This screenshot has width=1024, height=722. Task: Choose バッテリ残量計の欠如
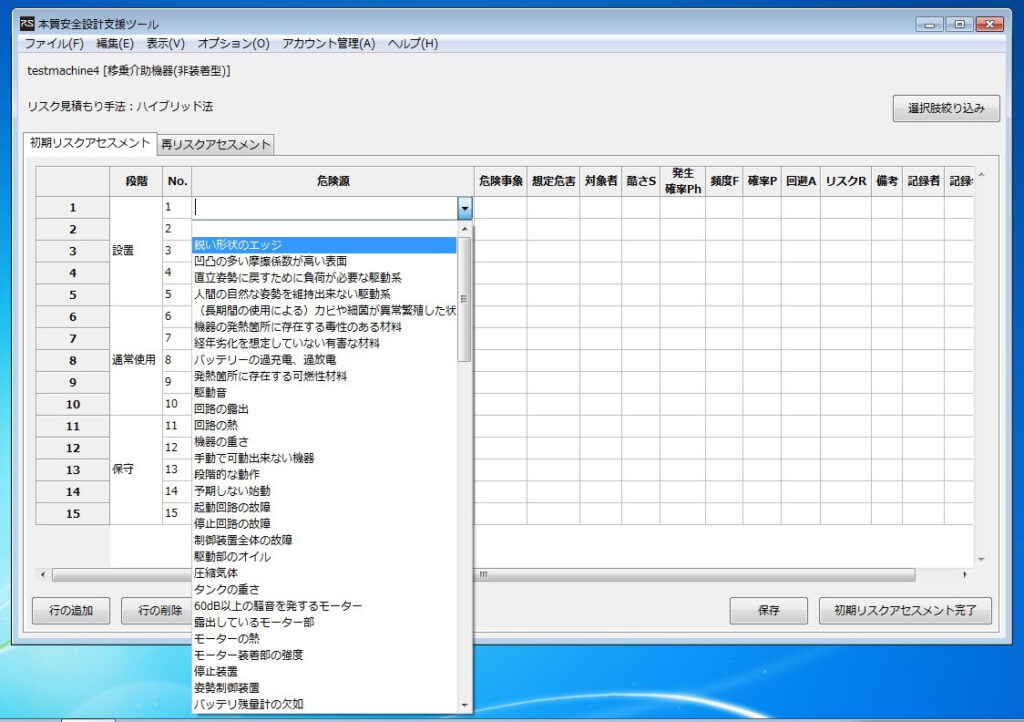tap(324, 704)
